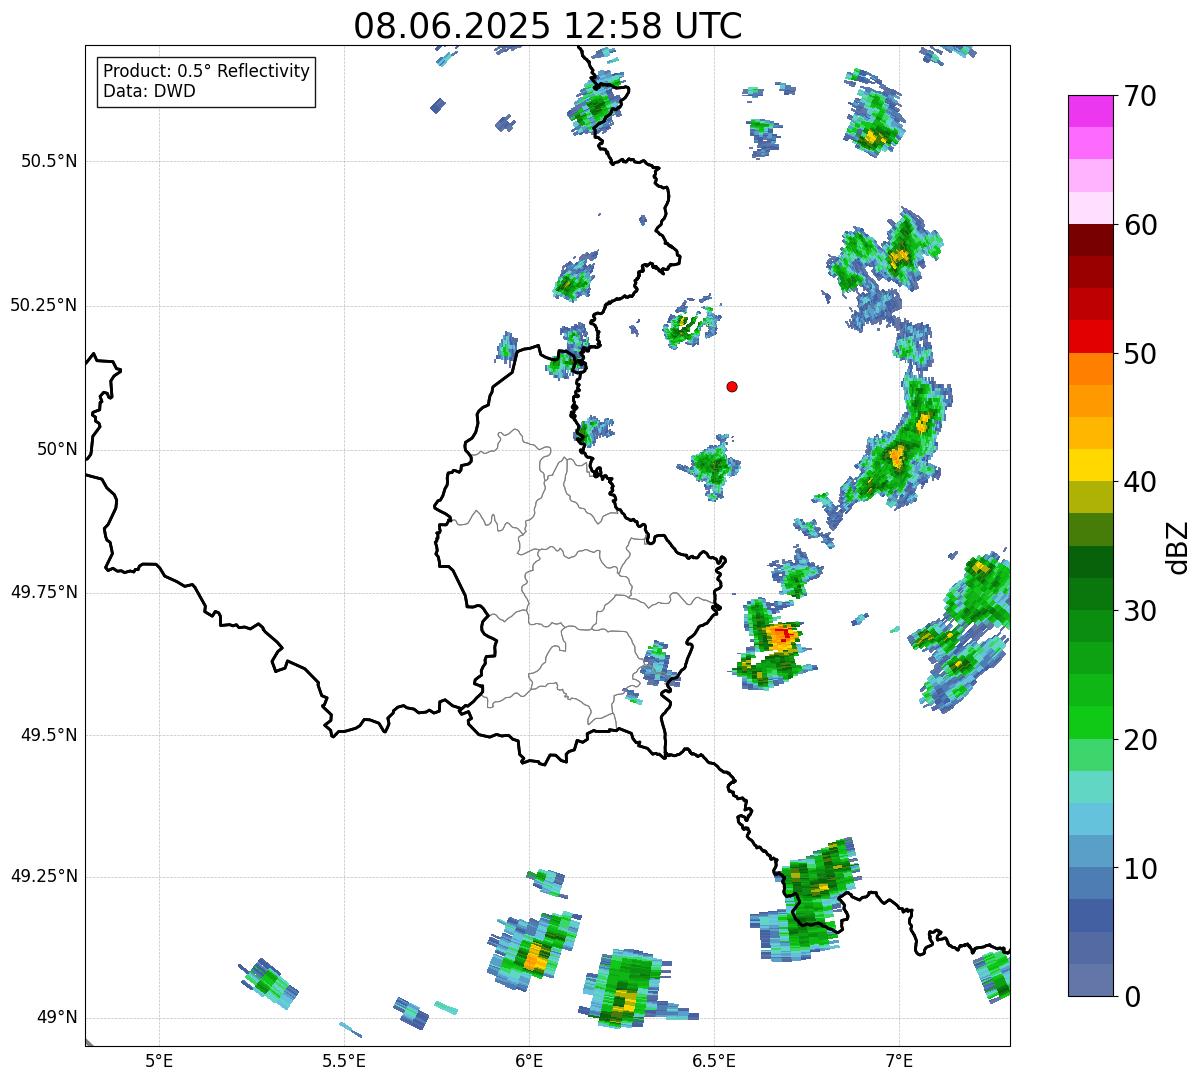Click the 7°E longitude label
Screen dimensions: 1202x1081
899,1060
